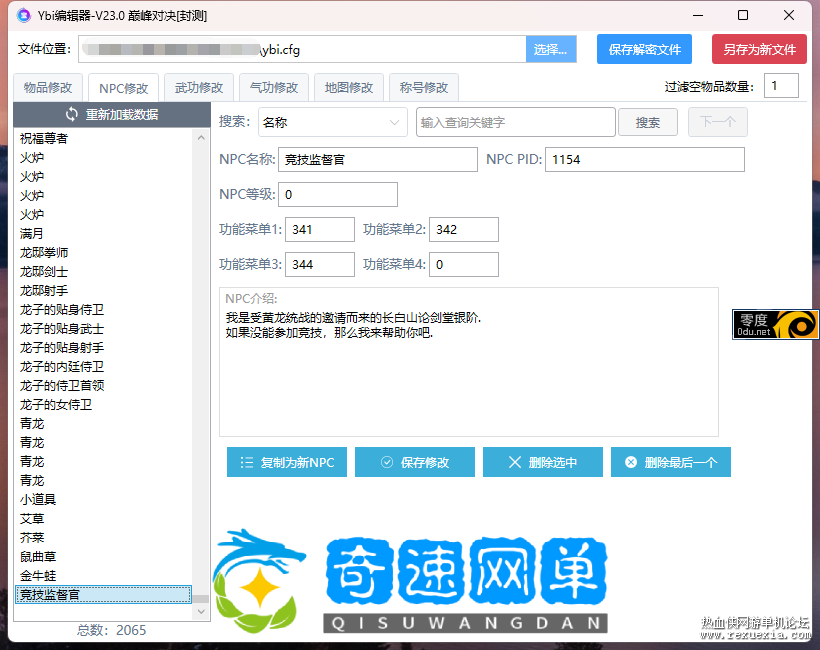
Task: Open the 气功修改 tab
Action: pyautogui.click(x=273, y=88)
